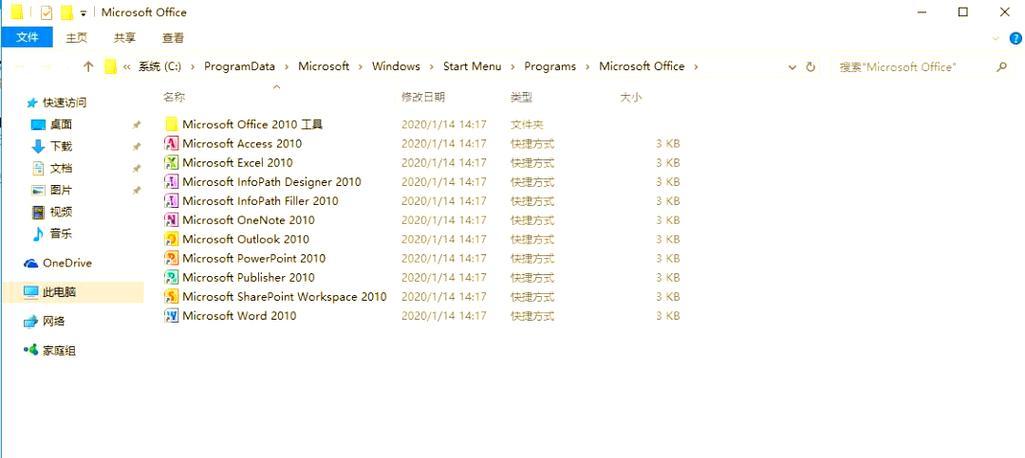Show hidden path levels via double chevron

[x=127, y=67]
